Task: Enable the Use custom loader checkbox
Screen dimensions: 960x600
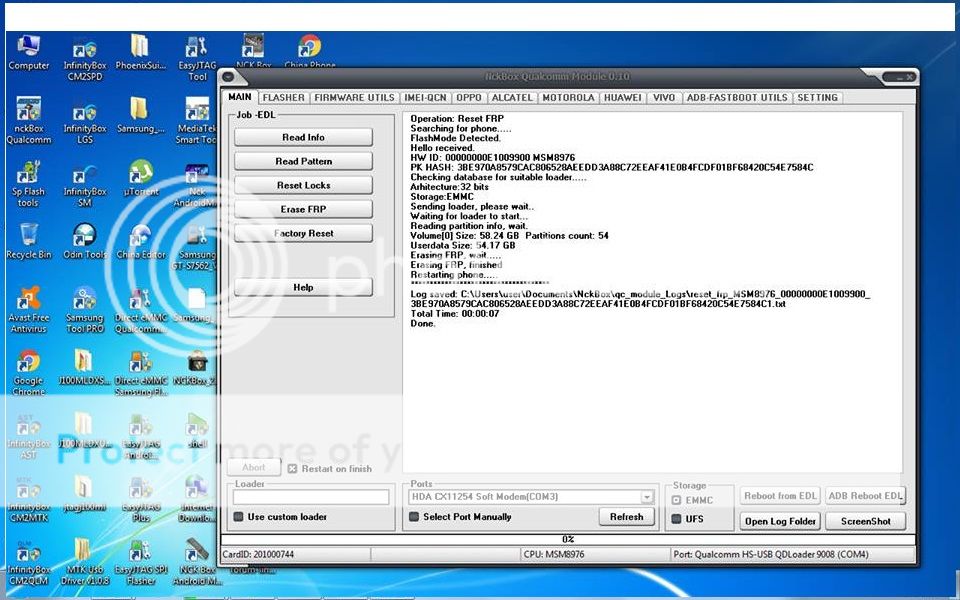Action: (x=238, y=517)
